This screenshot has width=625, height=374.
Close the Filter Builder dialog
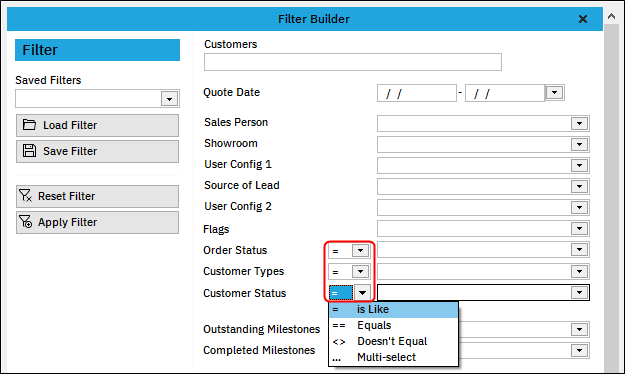583,19
